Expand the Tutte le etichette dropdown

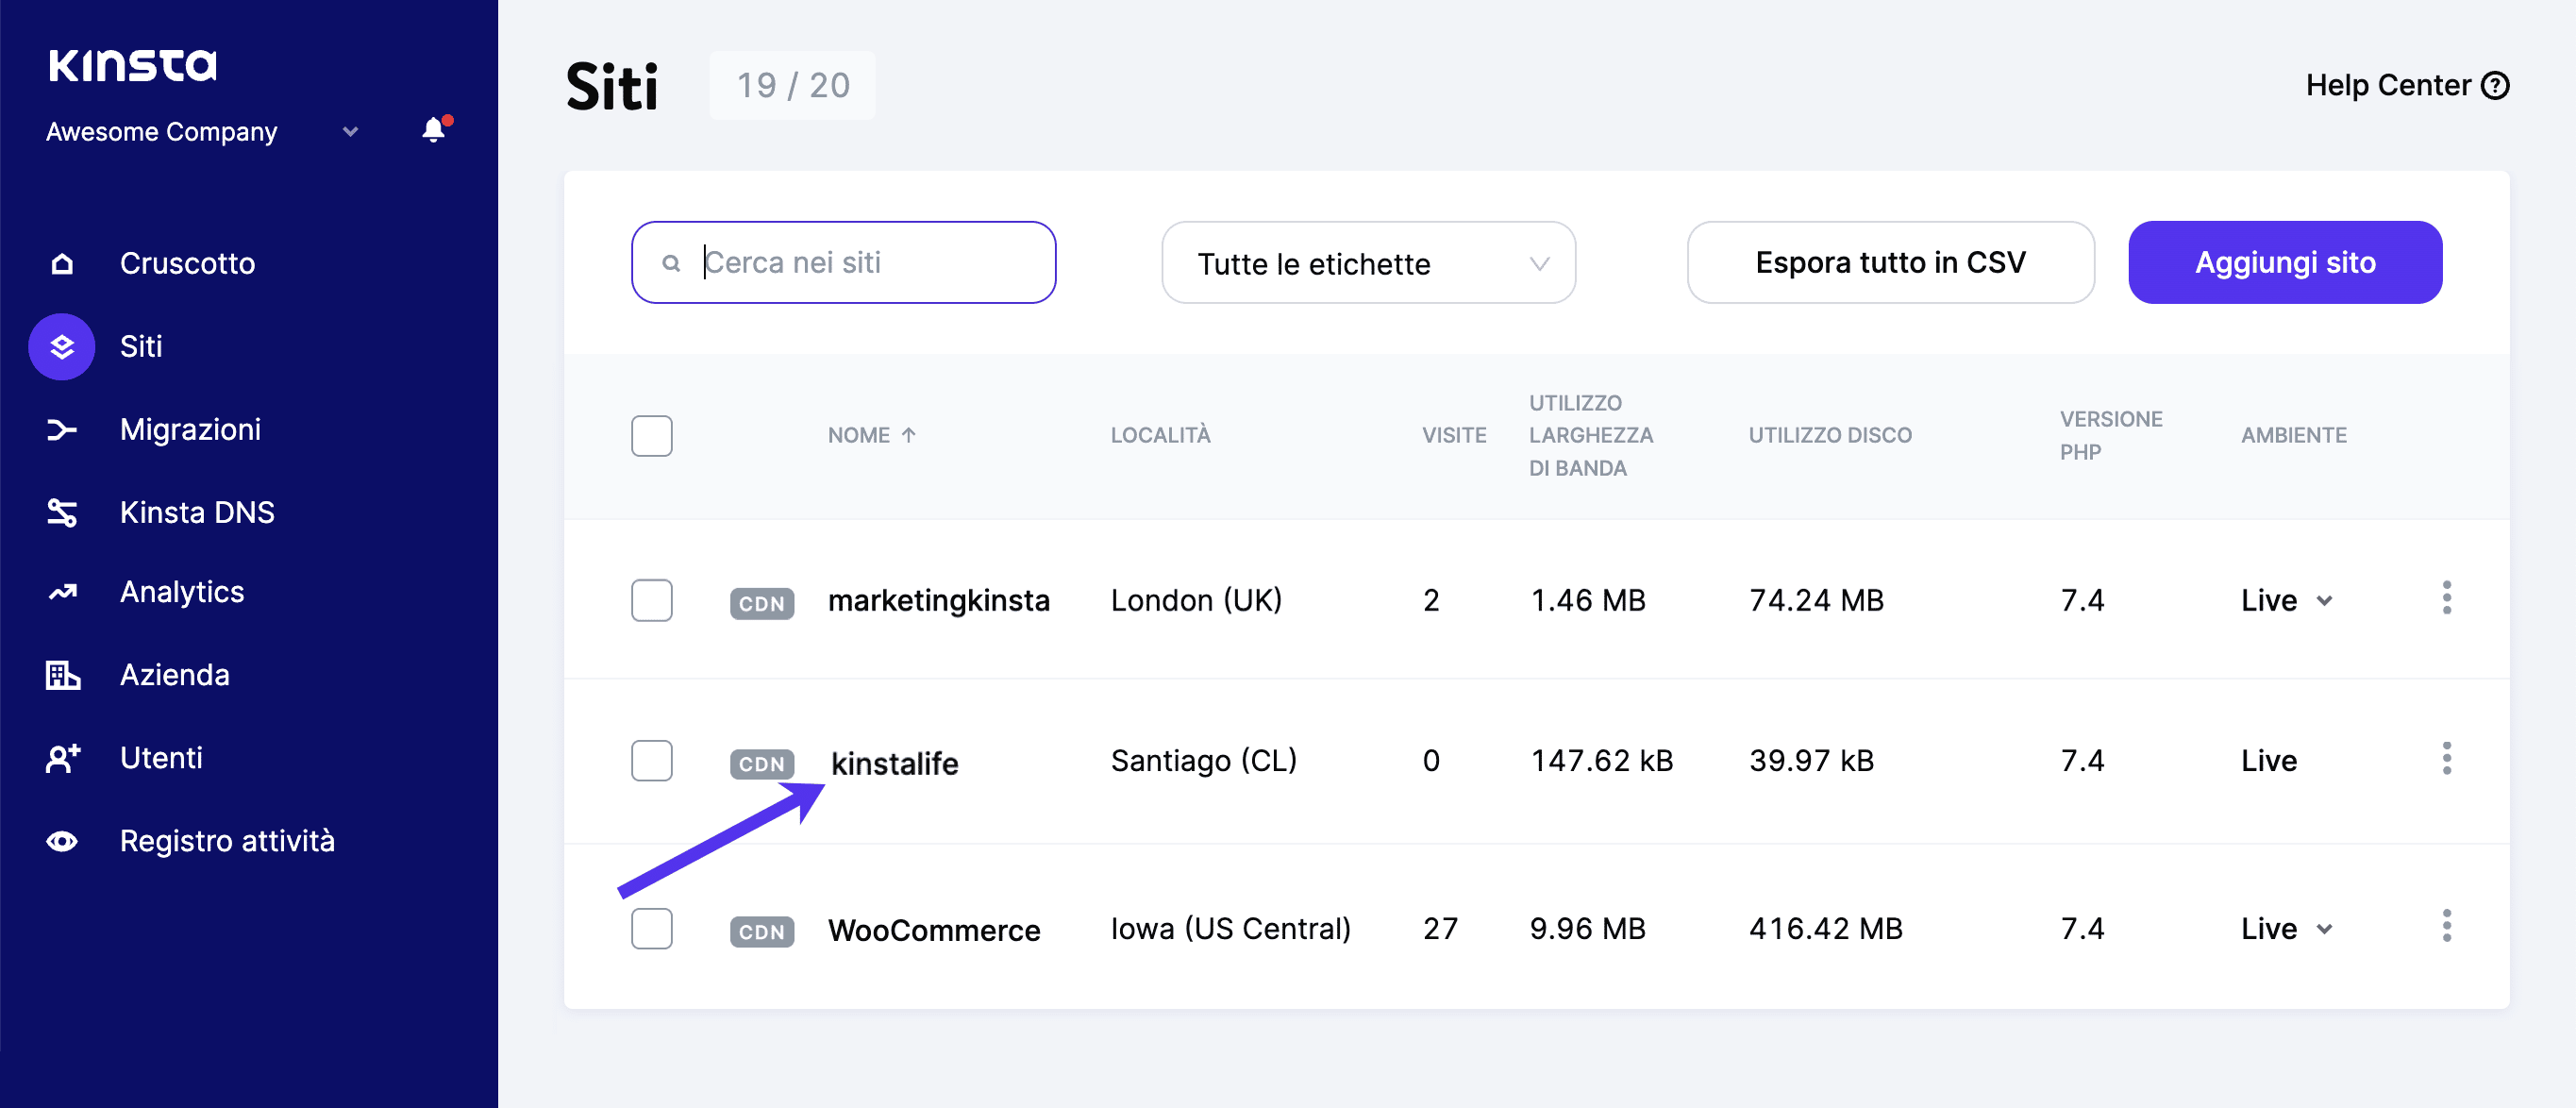[1367, 262]
